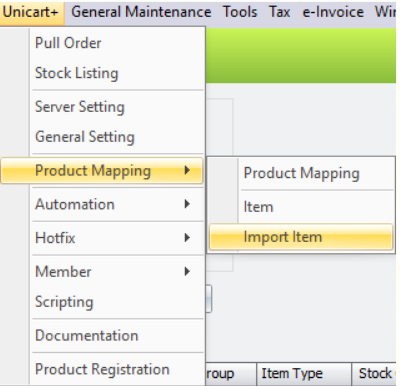Click the Item Type column header

pyautogui.click(x=304, y=374)
